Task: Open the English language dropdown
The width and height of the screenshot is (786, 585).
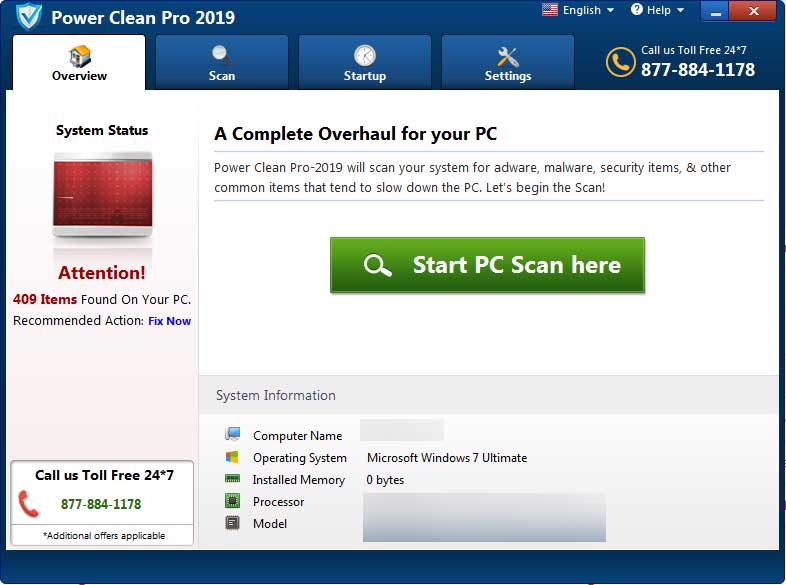Action: (x=578, y=11)
